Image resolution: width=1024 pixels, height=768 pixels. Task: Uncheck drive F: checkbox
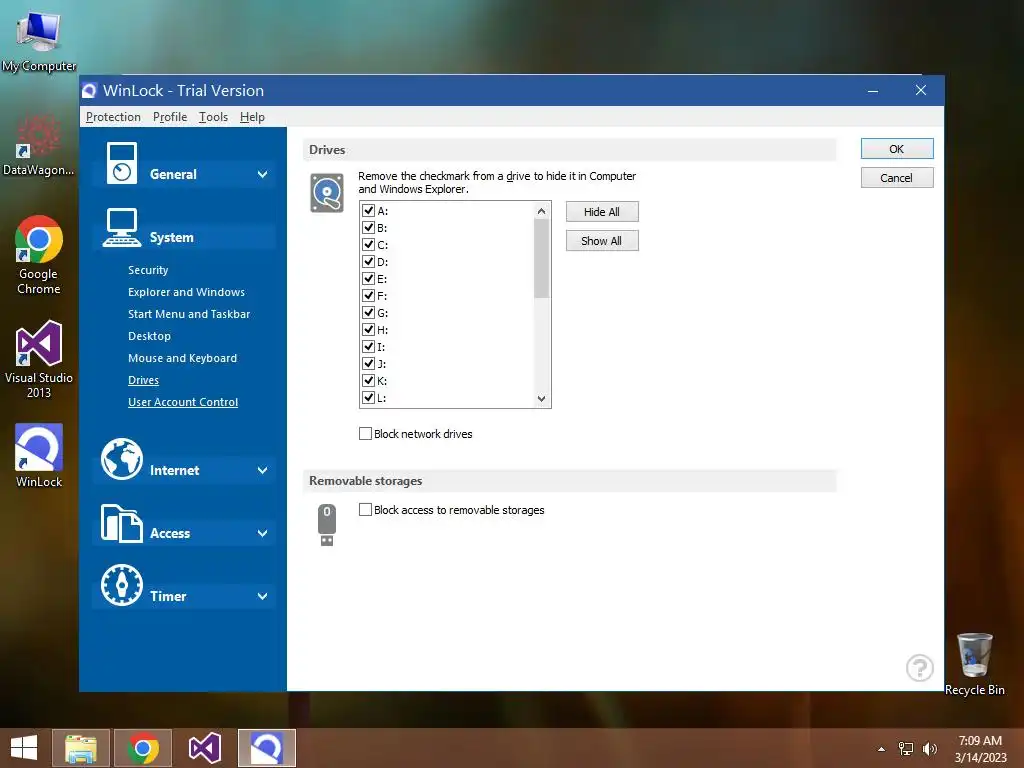point(368,296)
